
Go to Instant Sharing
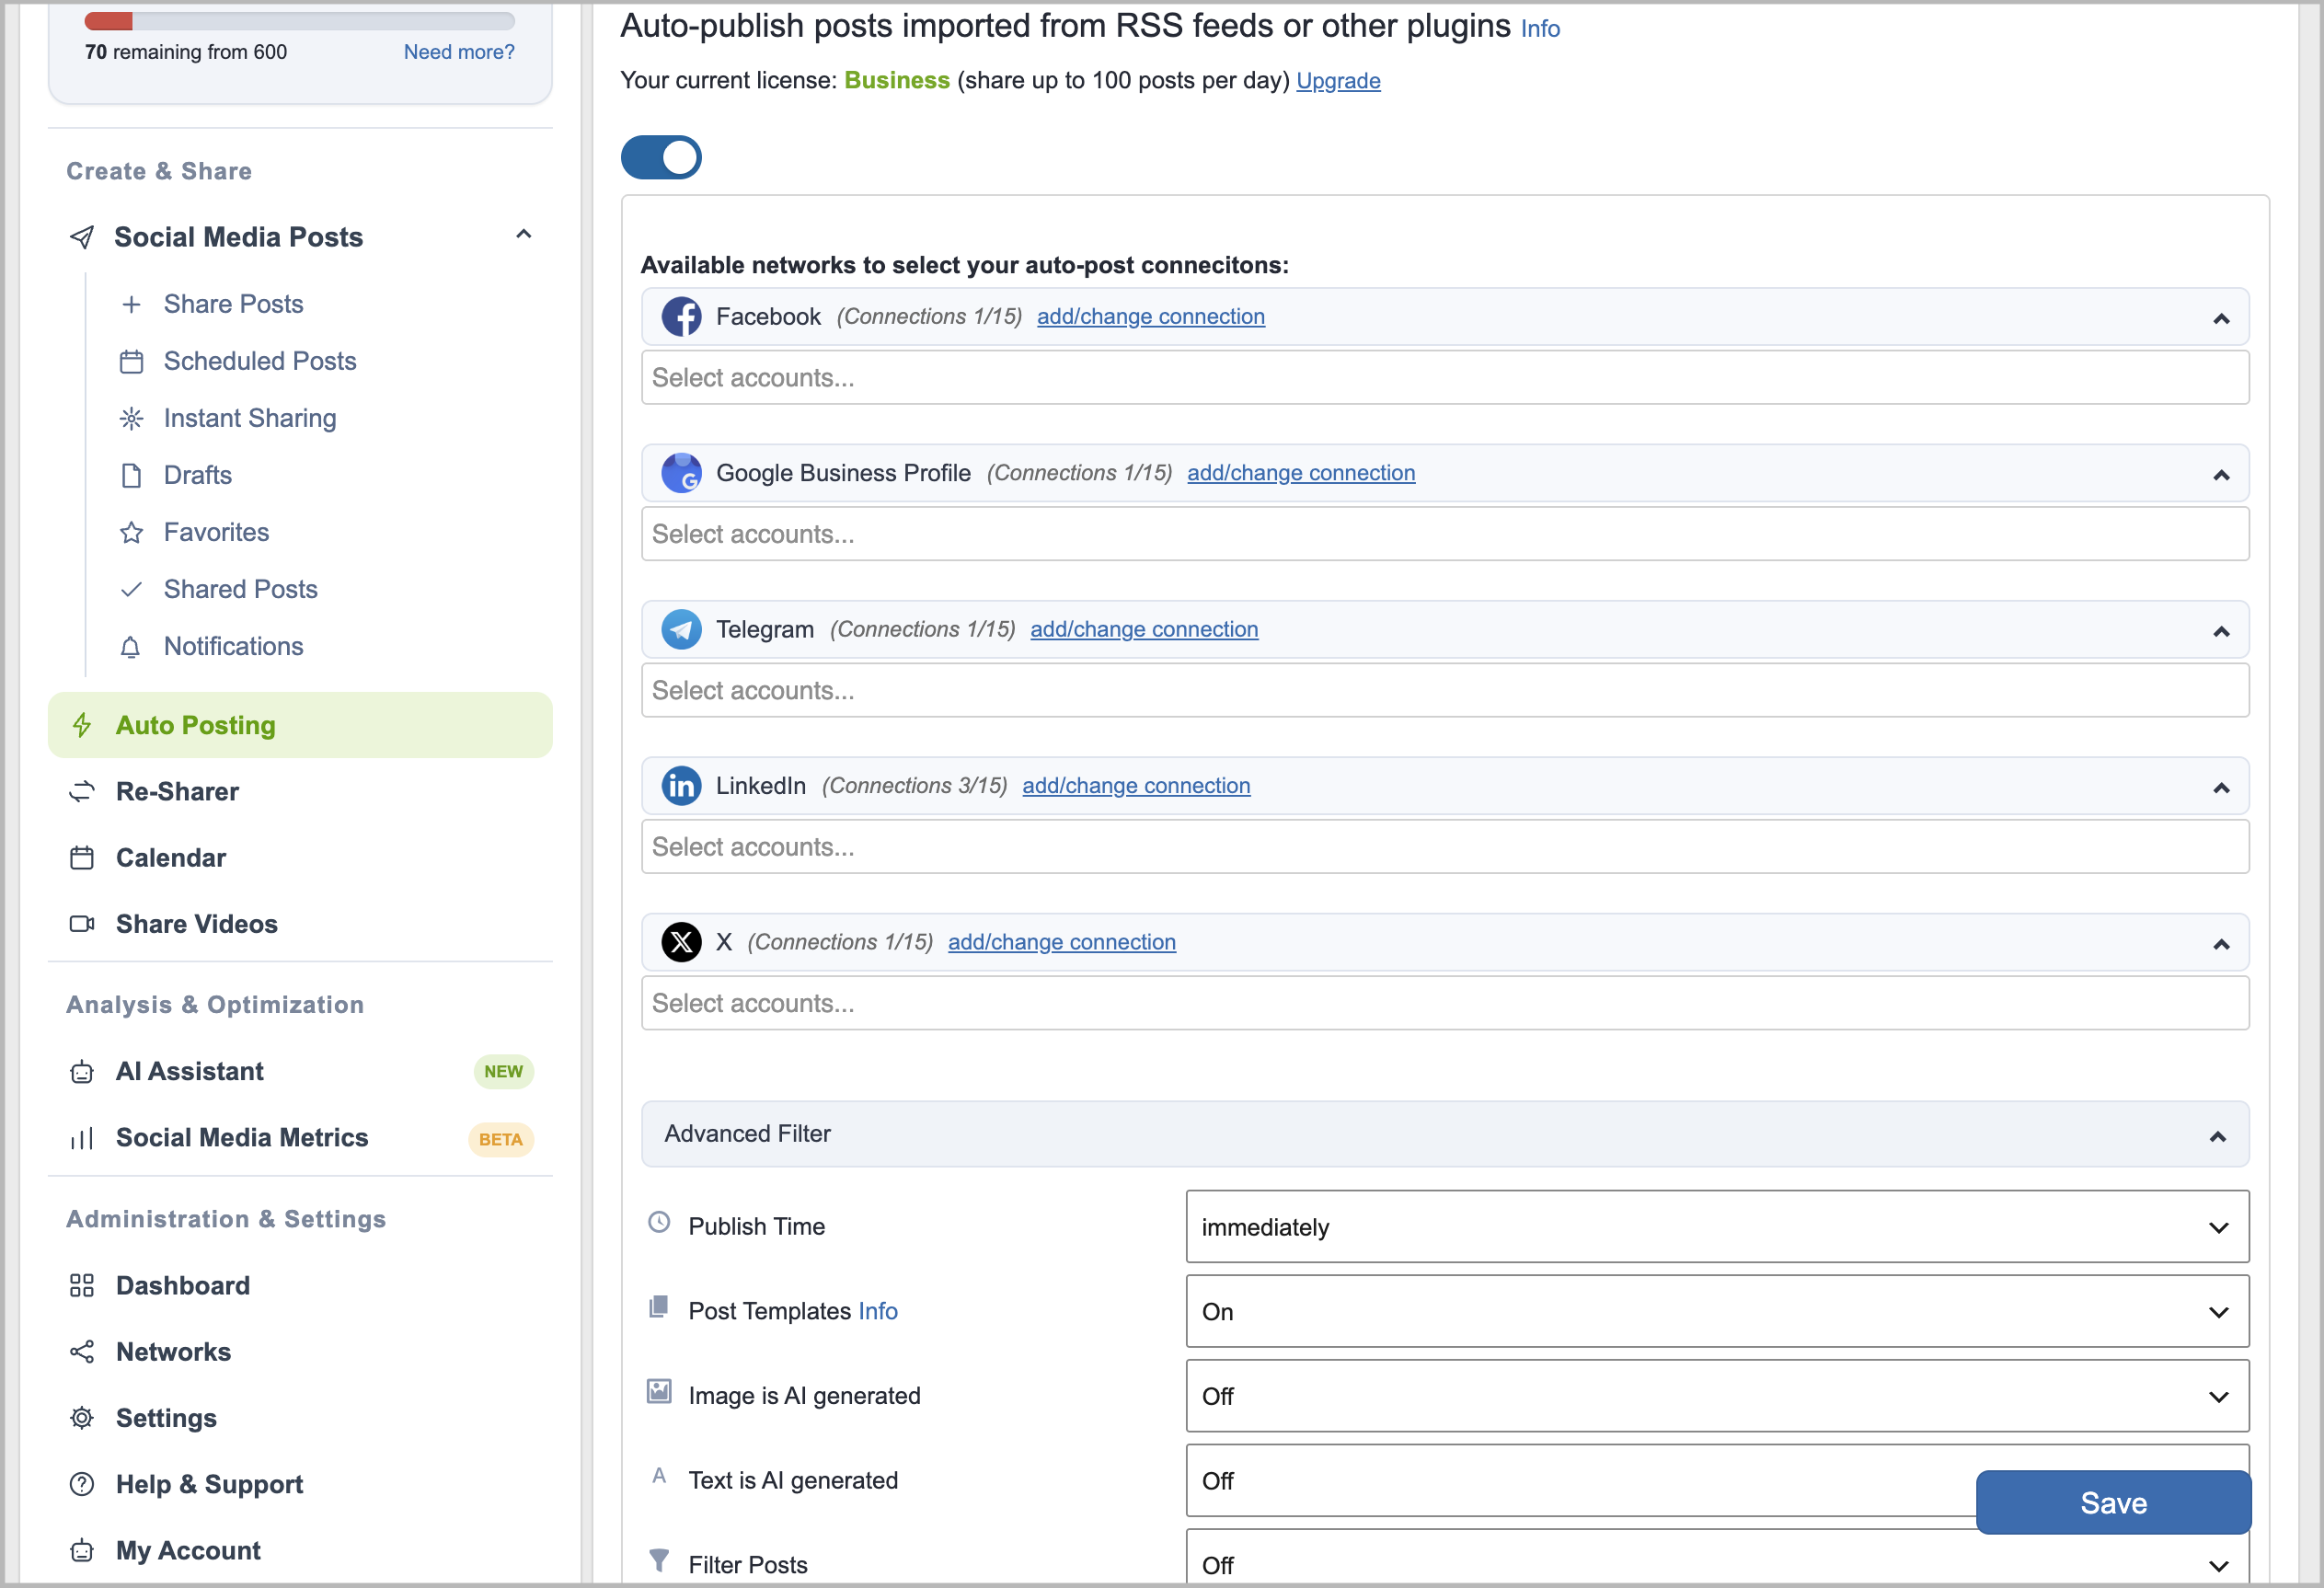tap(250, 418)
